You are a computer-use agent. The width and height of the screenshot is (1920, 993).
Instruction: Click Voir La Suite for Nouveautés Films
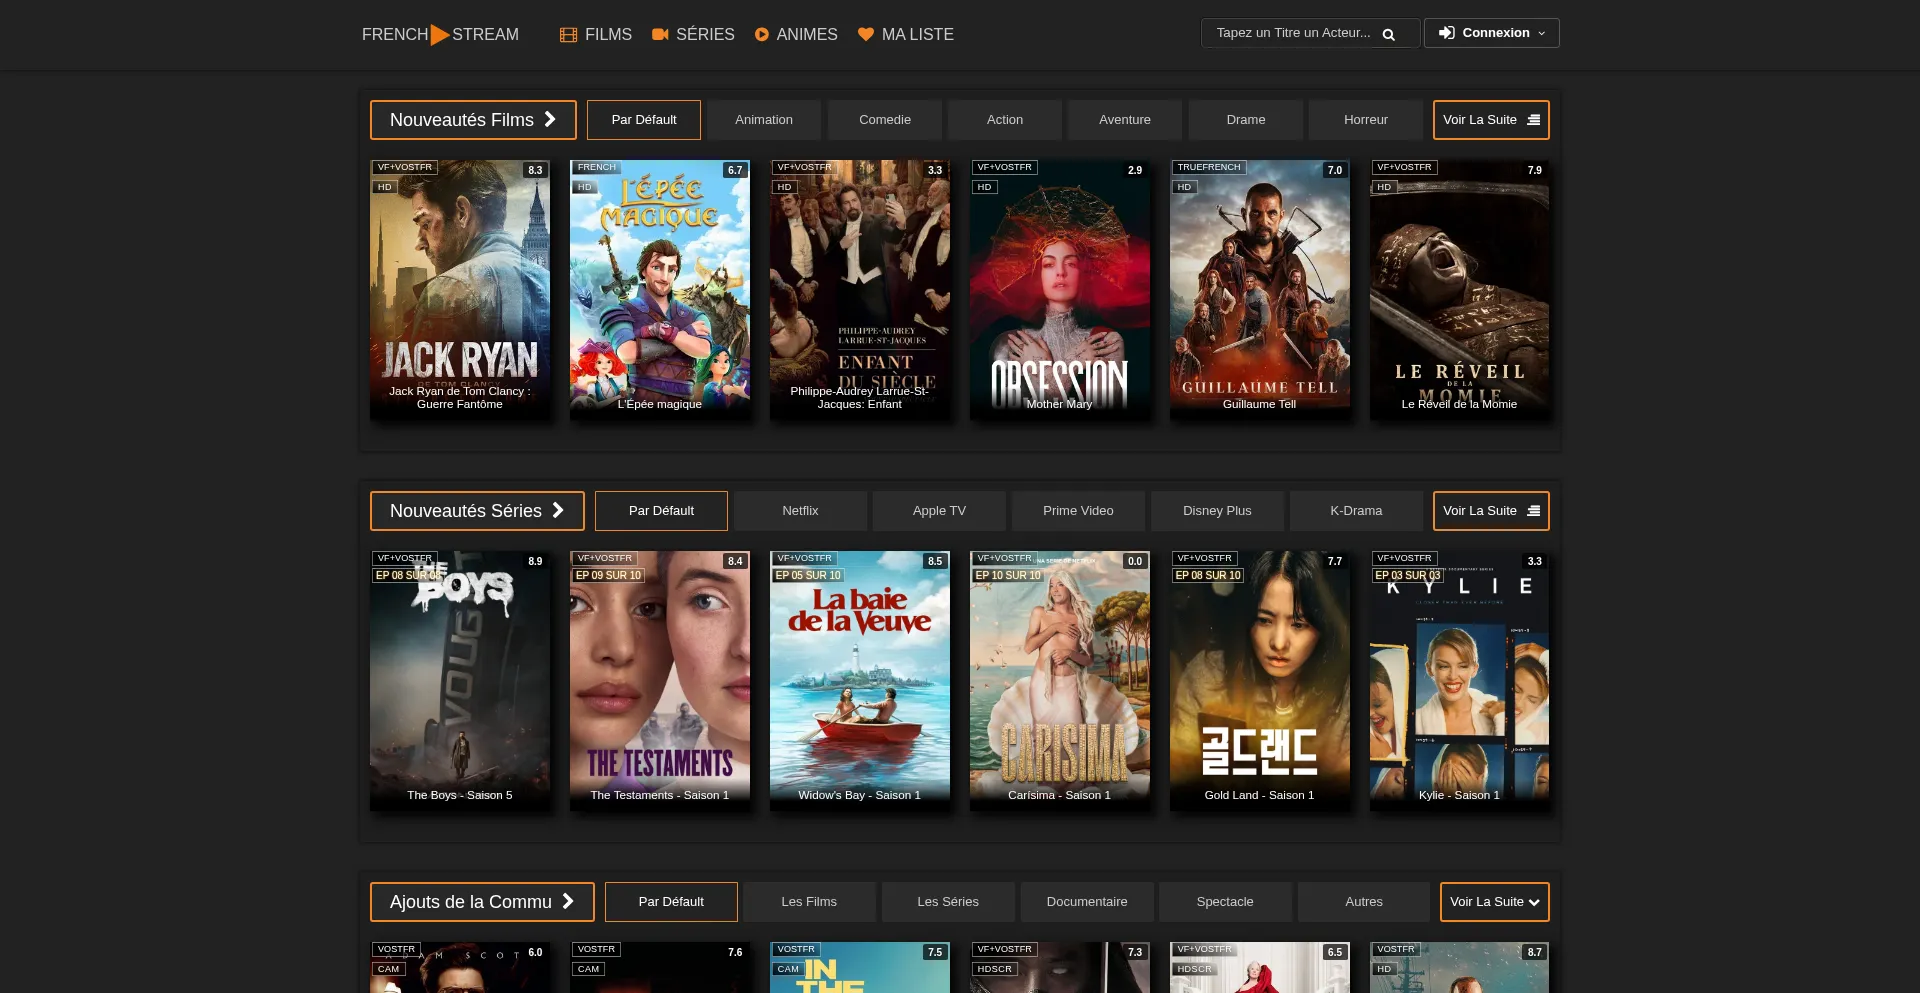(x=1491, y=120)
